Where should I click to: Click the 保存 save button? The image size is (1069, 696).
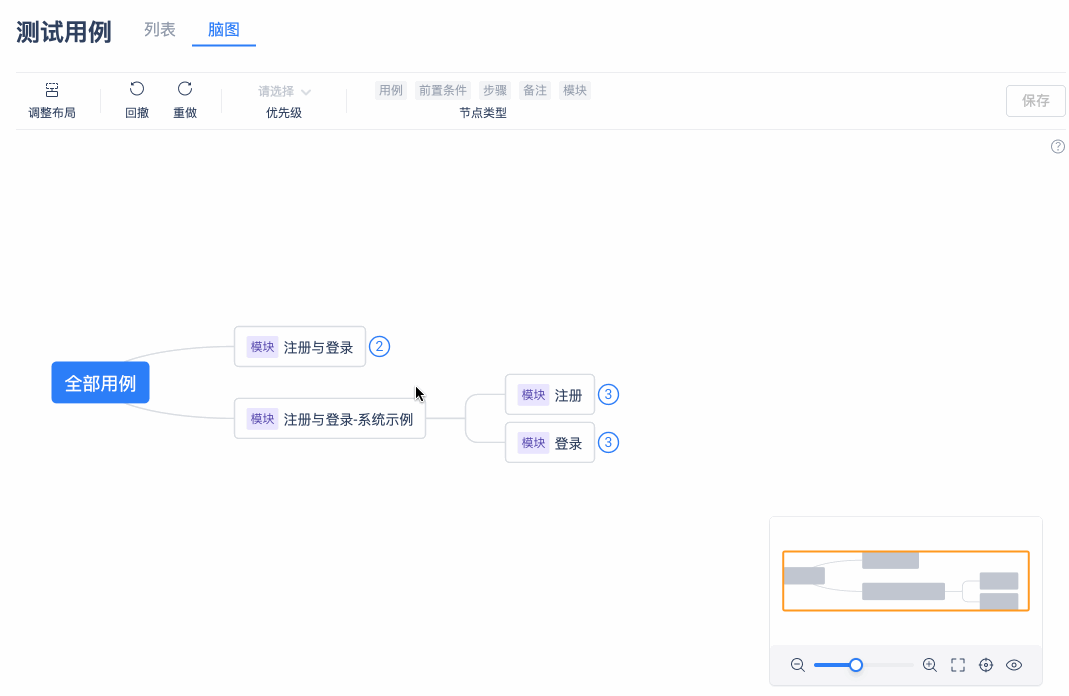click(1036, 101)
